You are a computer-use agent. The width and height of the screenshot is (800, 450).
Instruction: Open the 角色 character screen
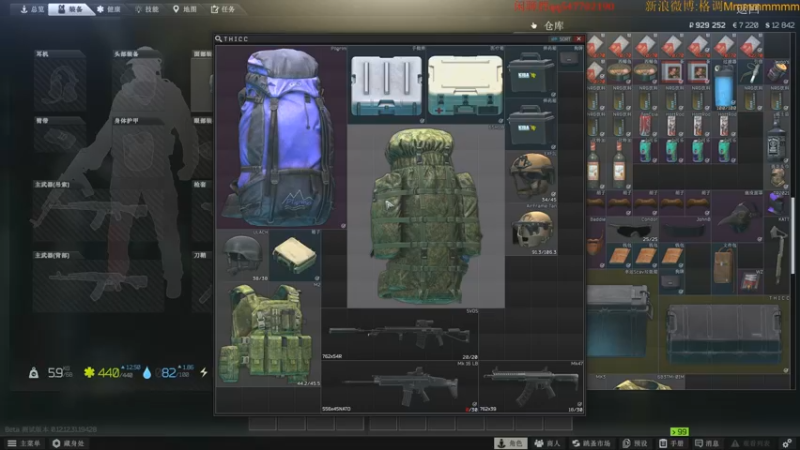pos(510,443)
